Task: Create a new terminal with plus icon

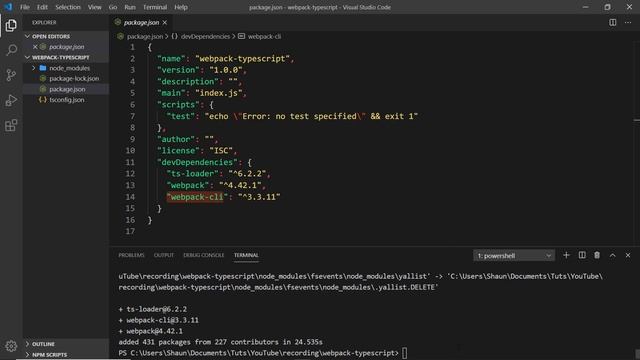Action: pos(566,255)
